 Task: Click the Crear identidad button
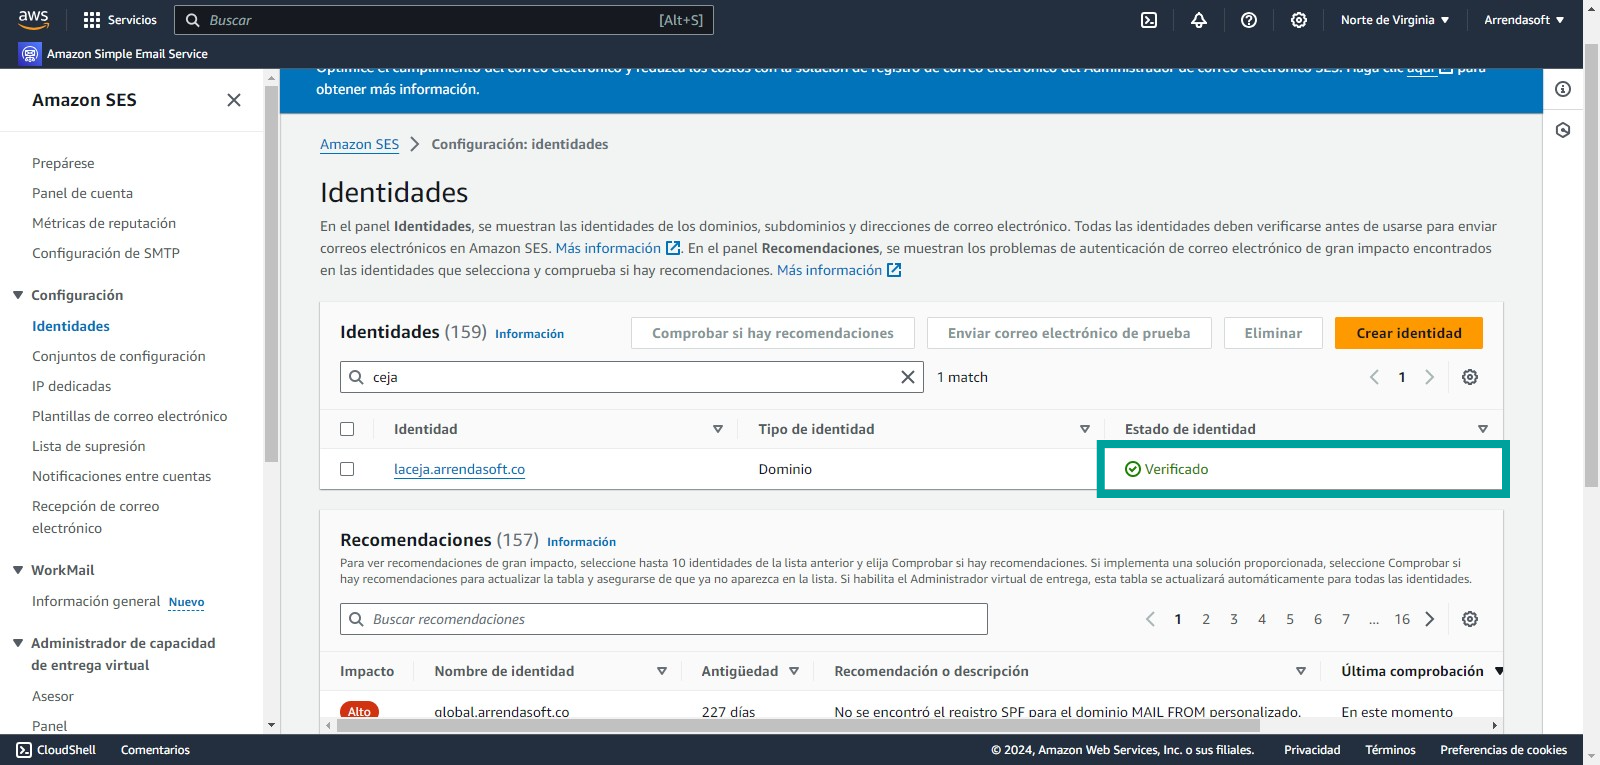click(1409, 333)
